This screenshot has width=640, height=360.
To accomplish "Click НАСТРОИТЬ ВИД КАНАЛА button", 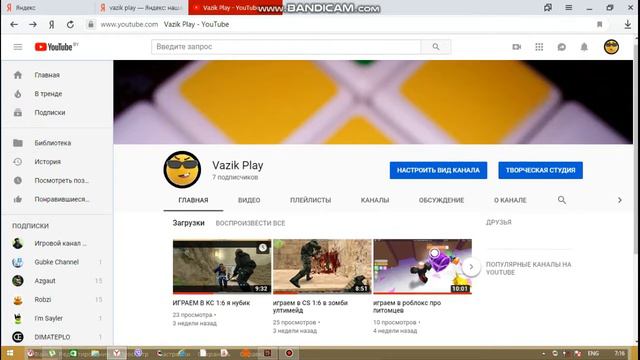I will [438, 170].
